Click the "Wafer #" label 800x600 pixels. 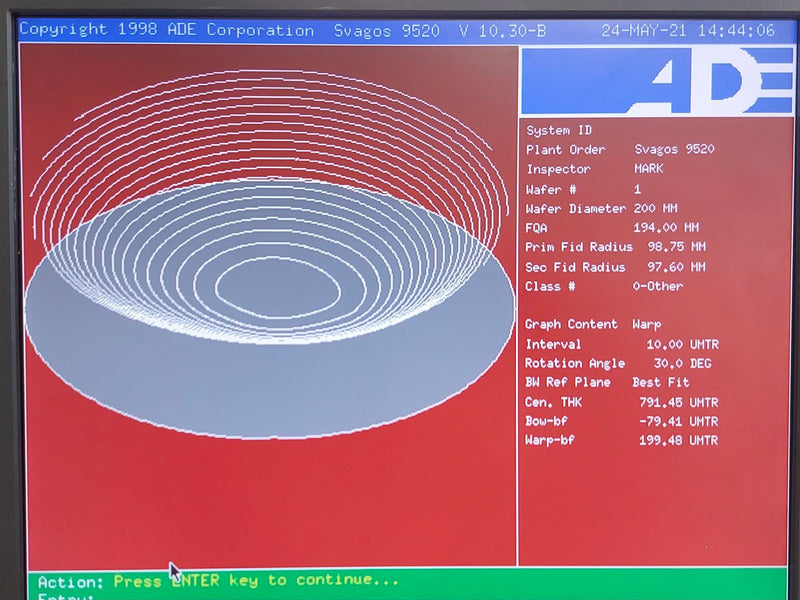[x=551, y=190]
